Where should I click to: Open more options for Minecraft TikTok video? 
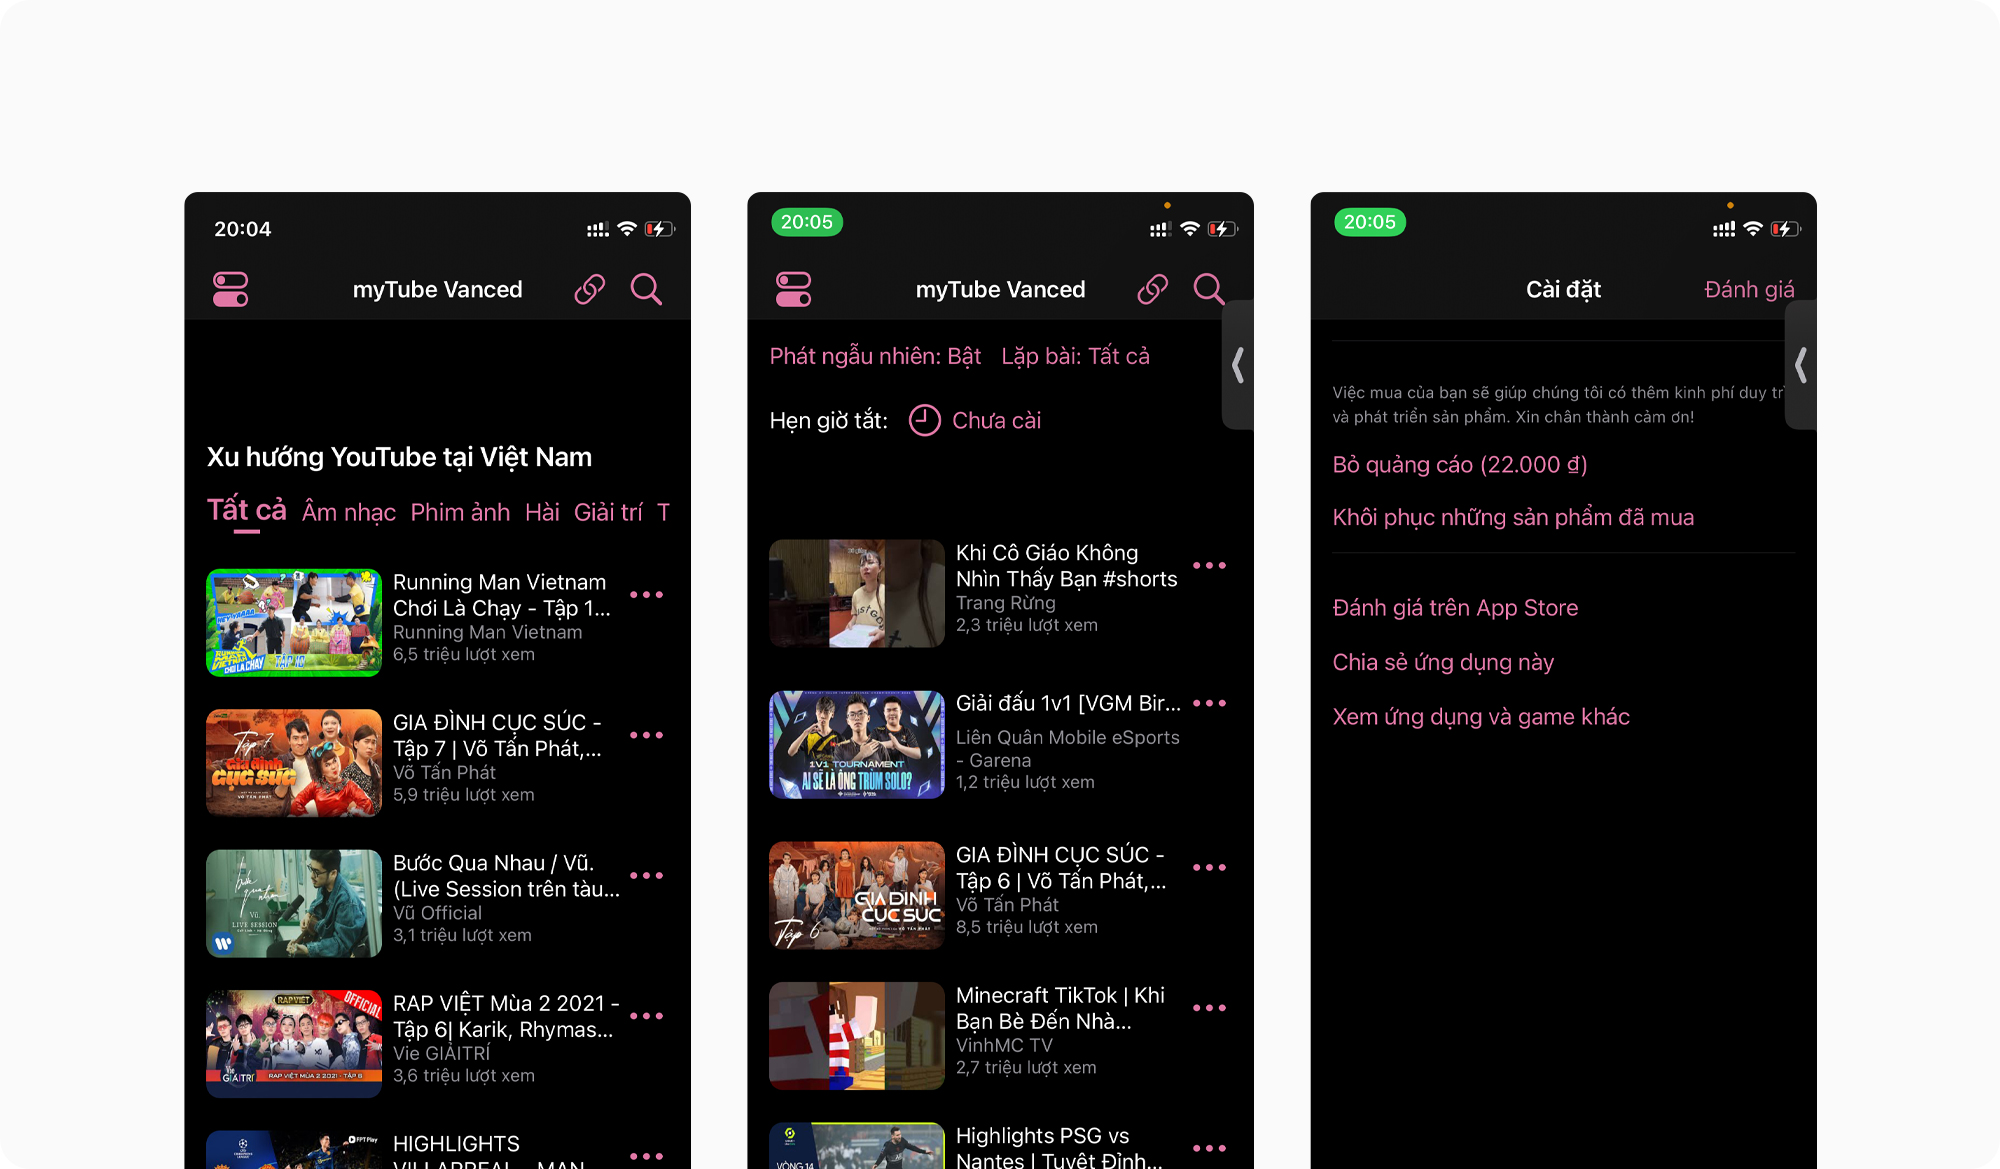tap(1210, 1008)
